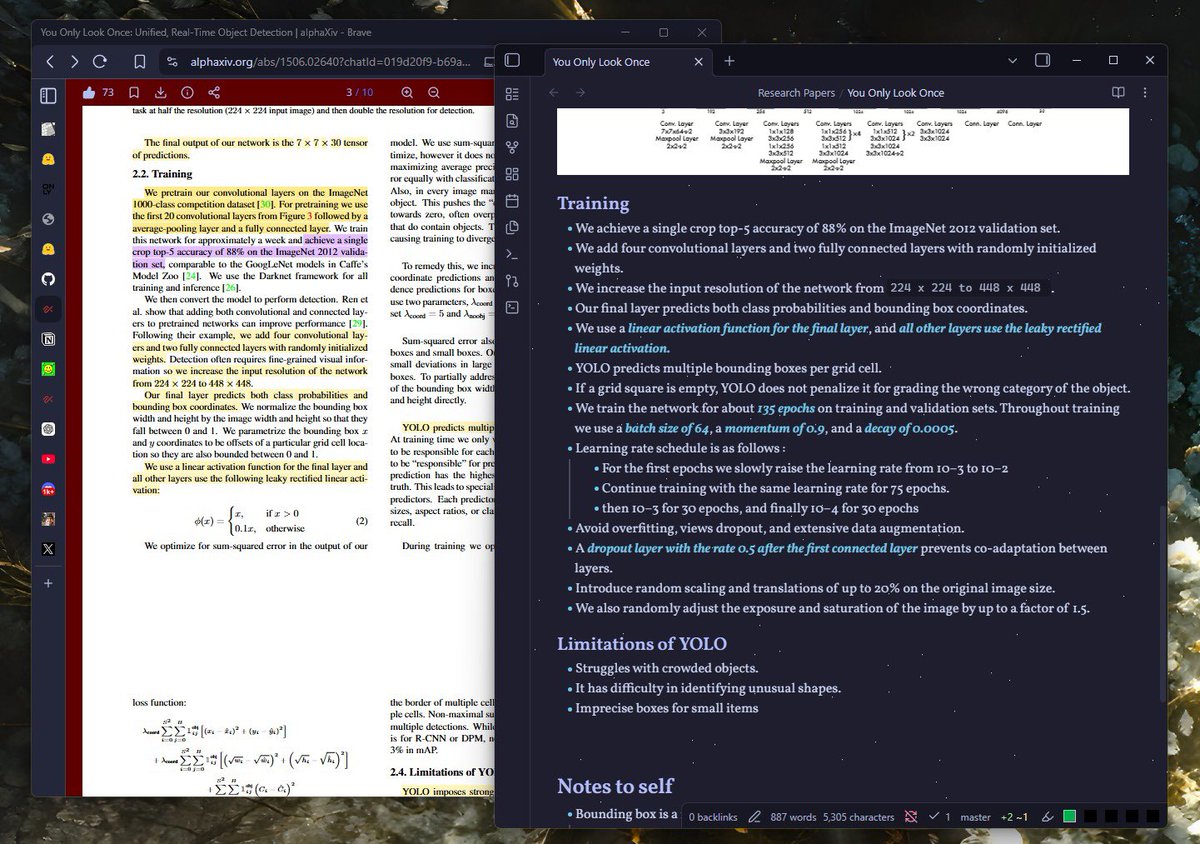Click the Limitations of YOLO heading

[x=642, y=643]
